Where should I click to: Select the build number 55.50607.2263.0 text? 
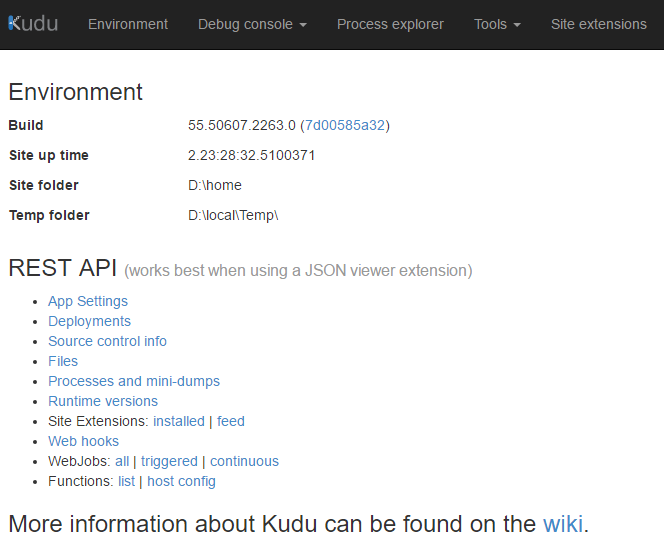pyautogui.click(x=242, y=125)
